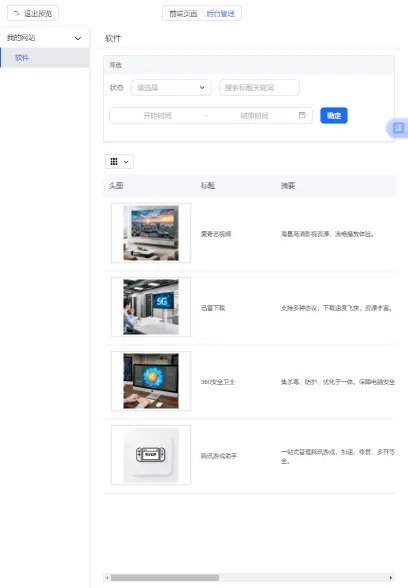Screen dimensions: 408x588
Task: Open the 迅雷下载 5G thumbnail
Action: tap(151, 307)
